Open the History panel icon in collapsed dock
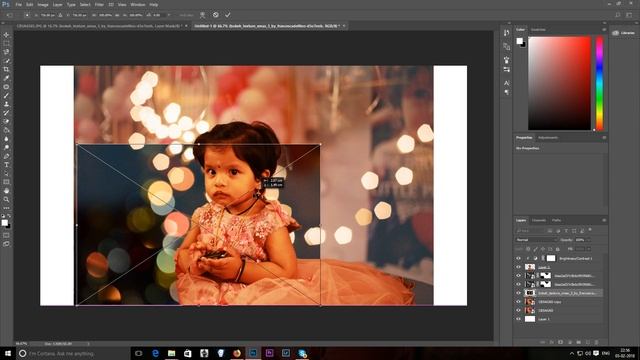The image size is (640, 360). coord(507,33)
